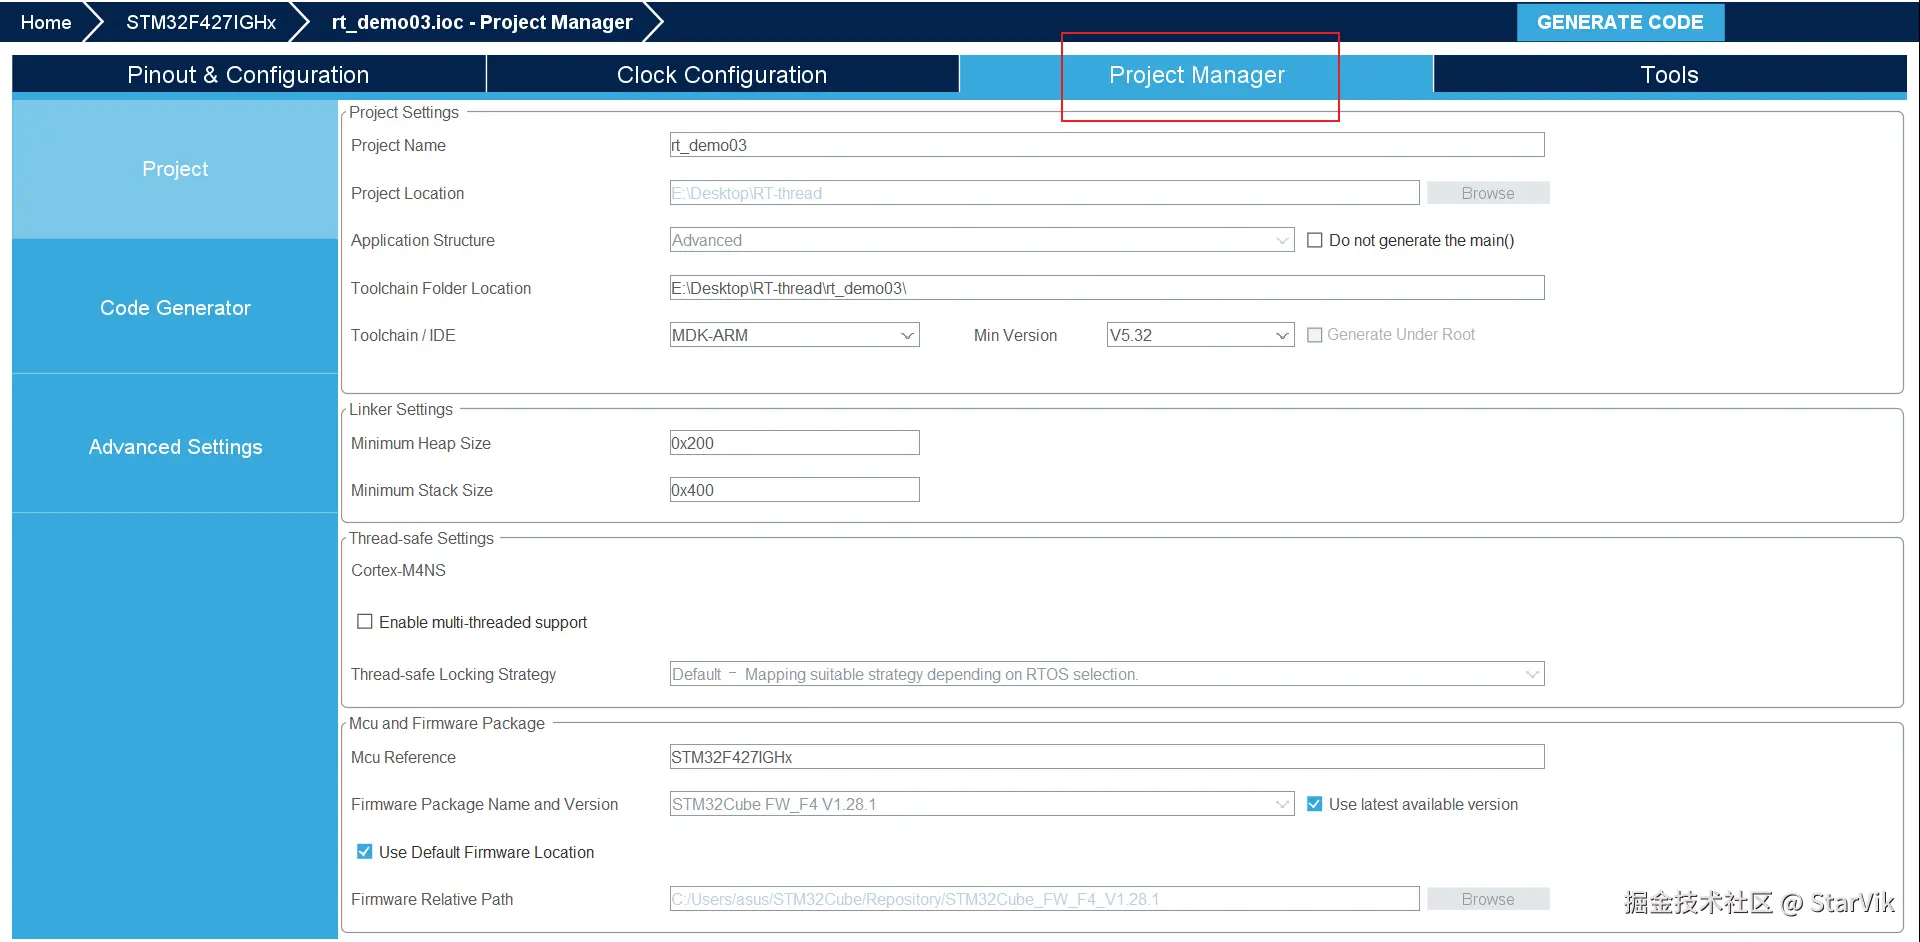Click the GENERATE CODE button

point(1620,22)
